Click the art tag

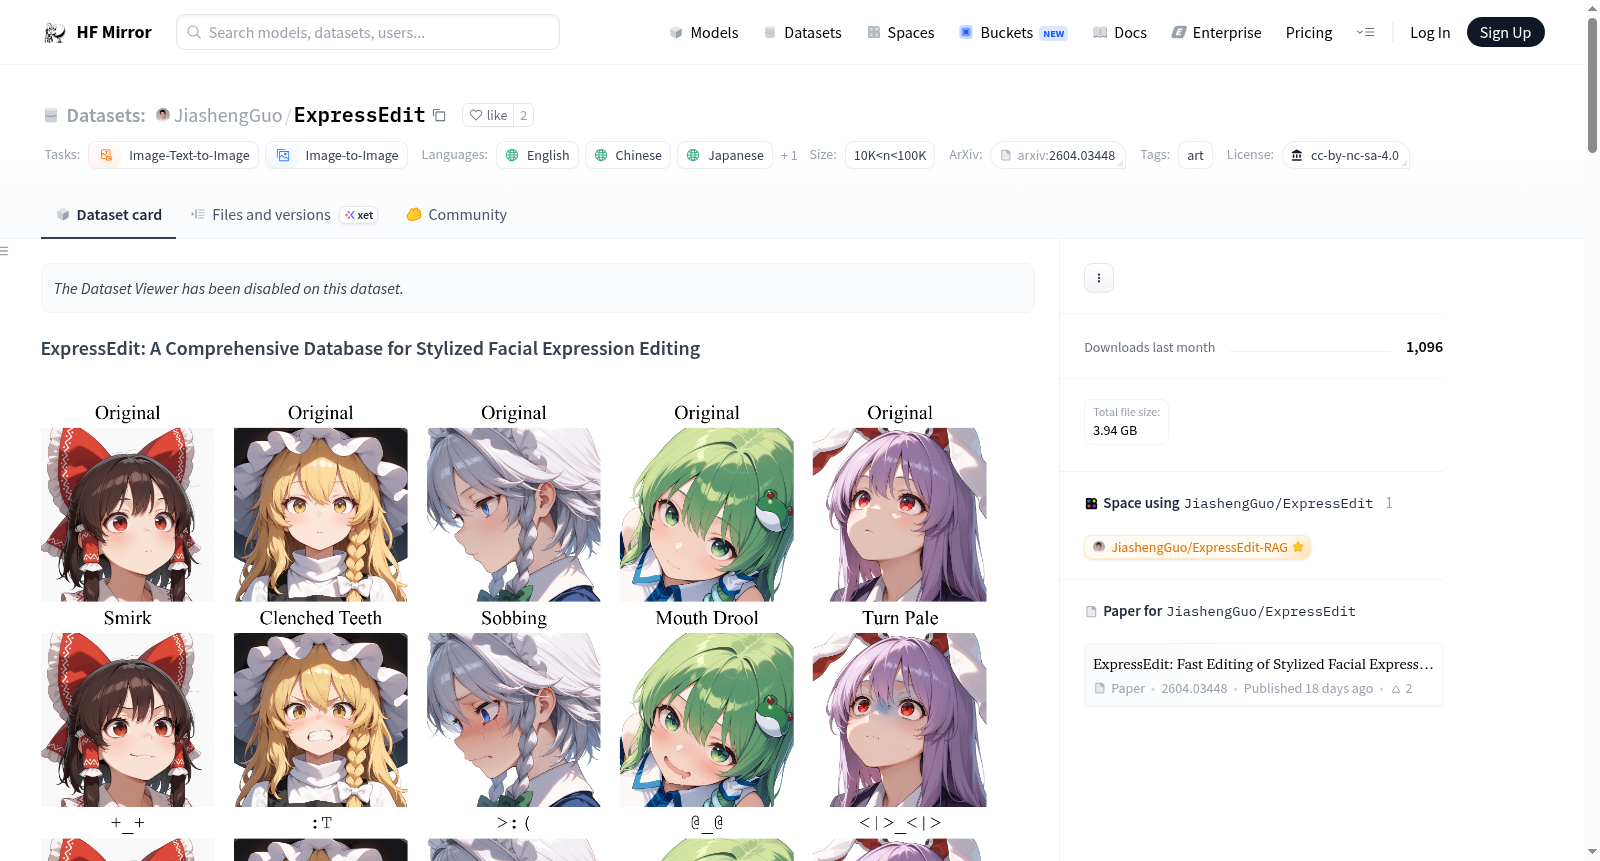(1195, 155)
